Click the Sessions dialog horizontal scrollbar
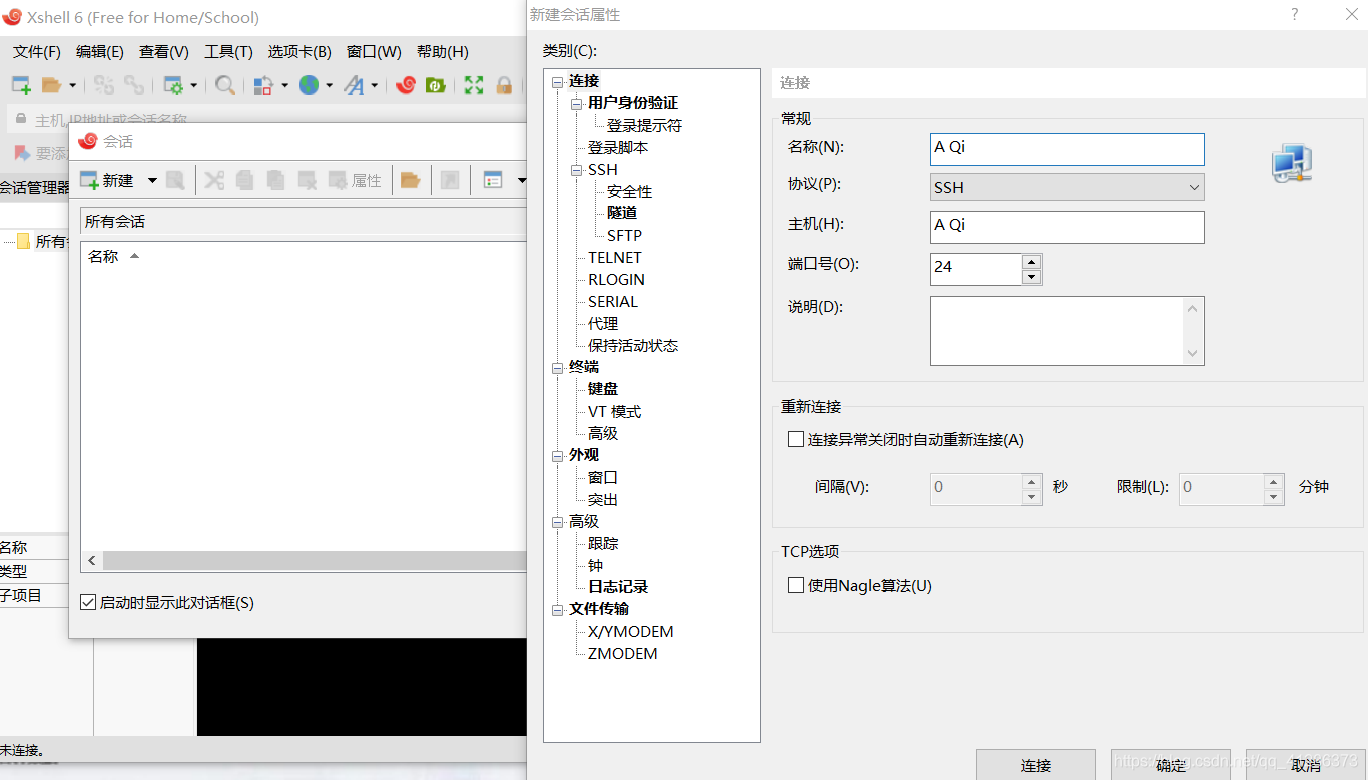Image resolution: width=1368 pixels, height=780 pixels. [x=314, y=561]
